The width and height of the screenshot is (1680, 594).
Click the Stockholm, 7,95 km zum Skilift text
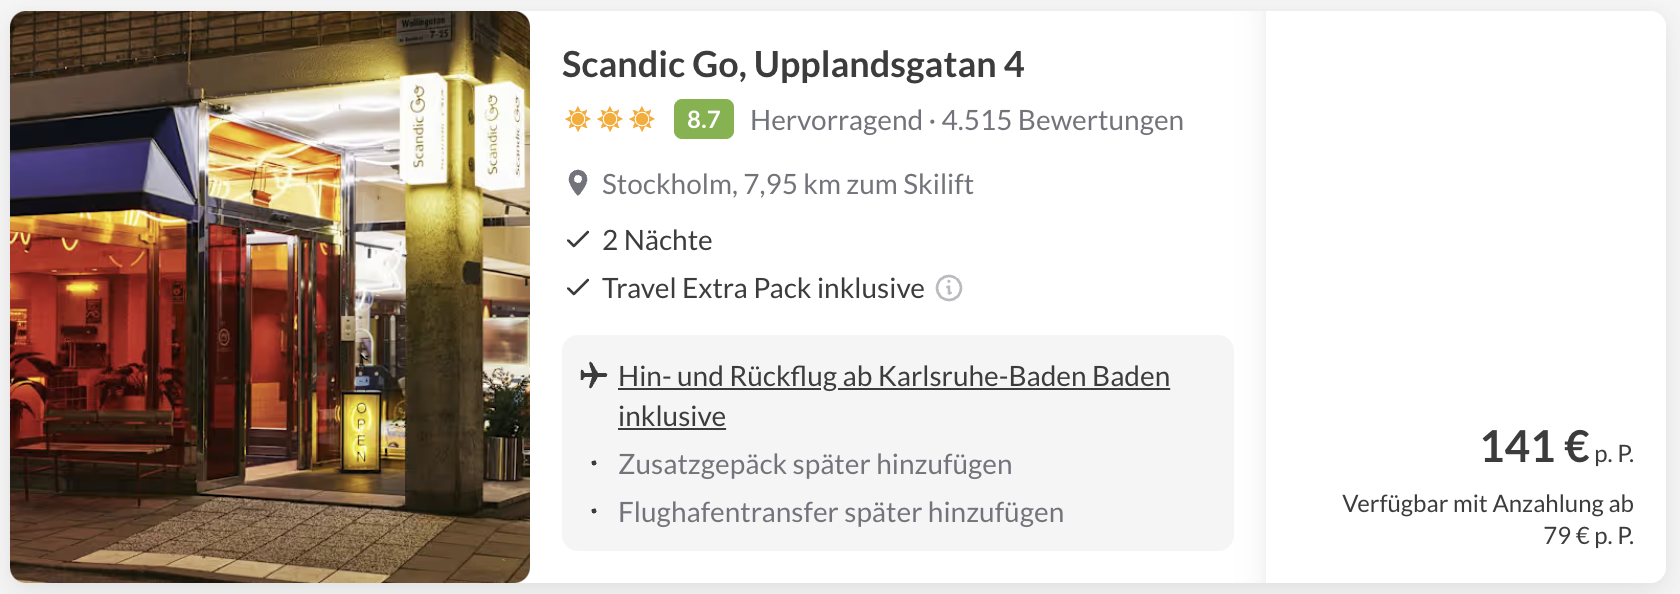[787, 184]
